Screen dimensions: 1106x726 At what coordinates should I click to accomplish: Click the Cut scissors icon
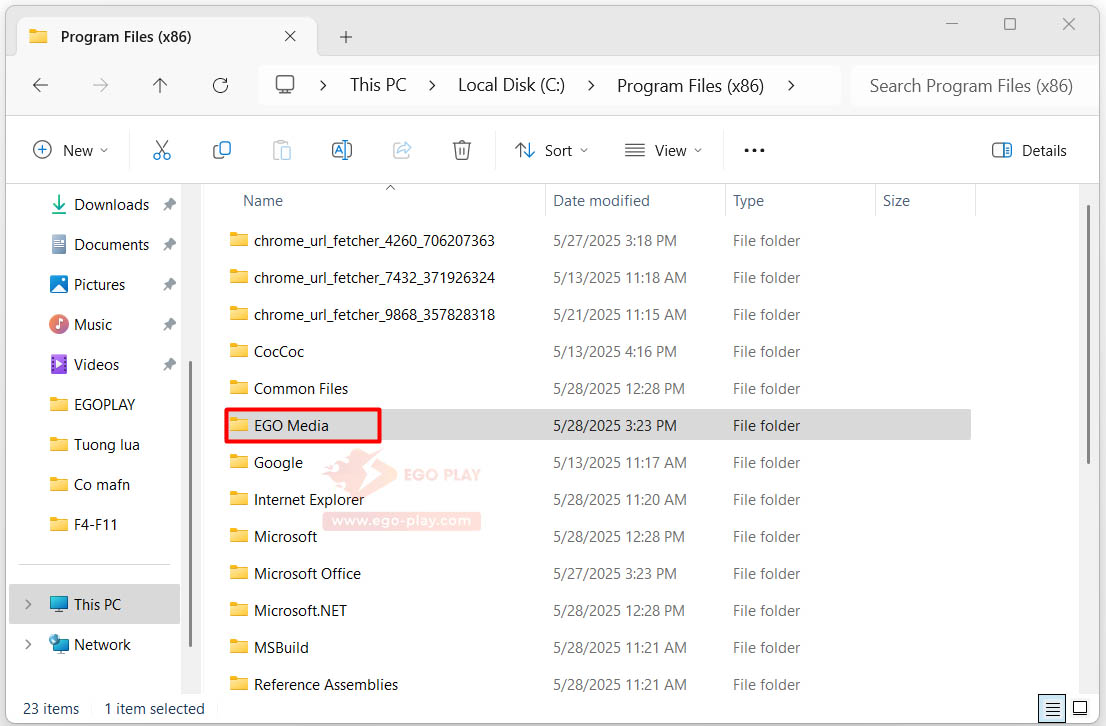[x=162, y=150]
